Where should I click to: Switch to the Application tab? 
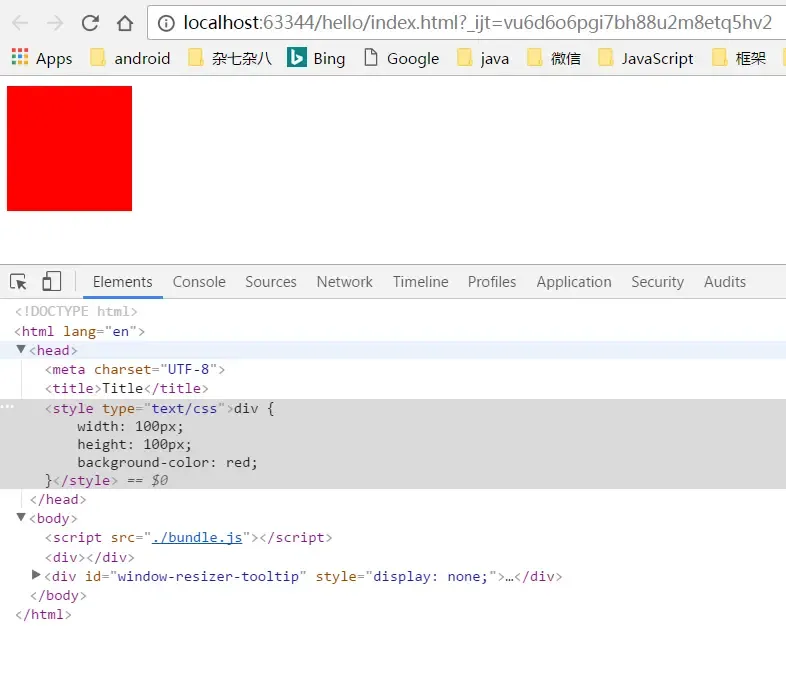574,282
